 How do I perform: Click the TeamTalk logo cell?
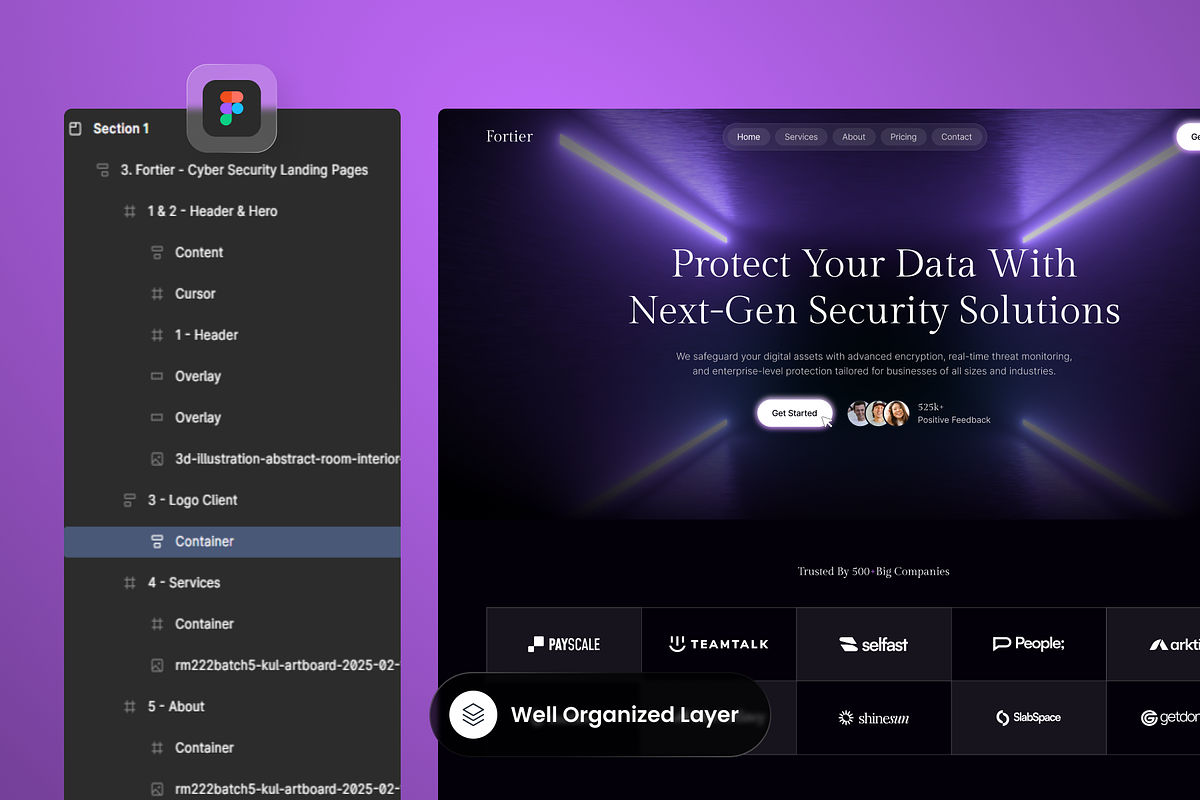(x=719, y=644)
